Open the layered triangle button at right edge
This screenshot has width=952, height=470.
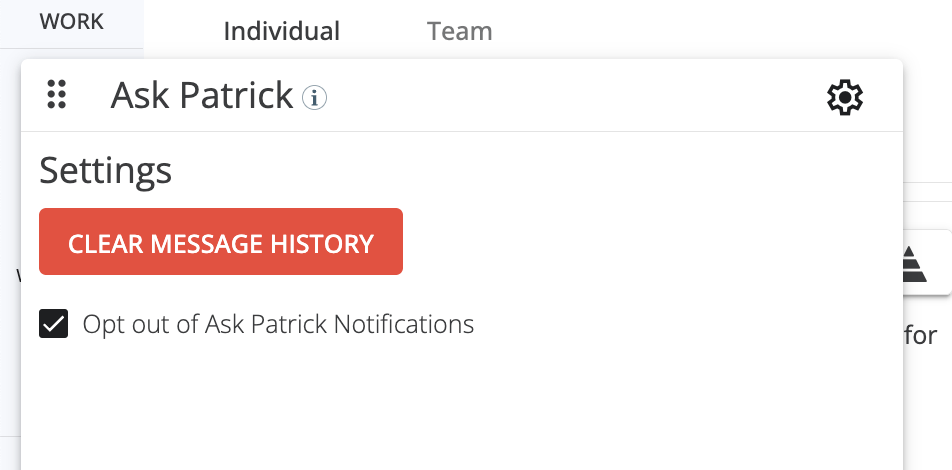[914, 264]
